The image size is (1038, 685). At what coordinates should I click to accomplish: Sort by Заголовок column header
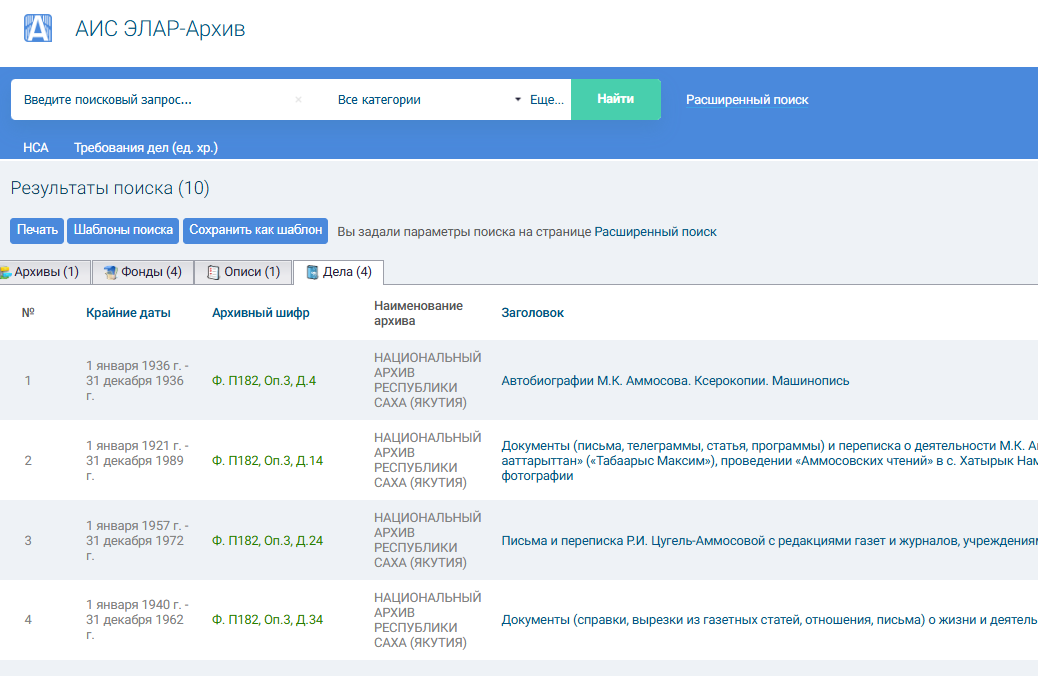click(x=532, y=313)
